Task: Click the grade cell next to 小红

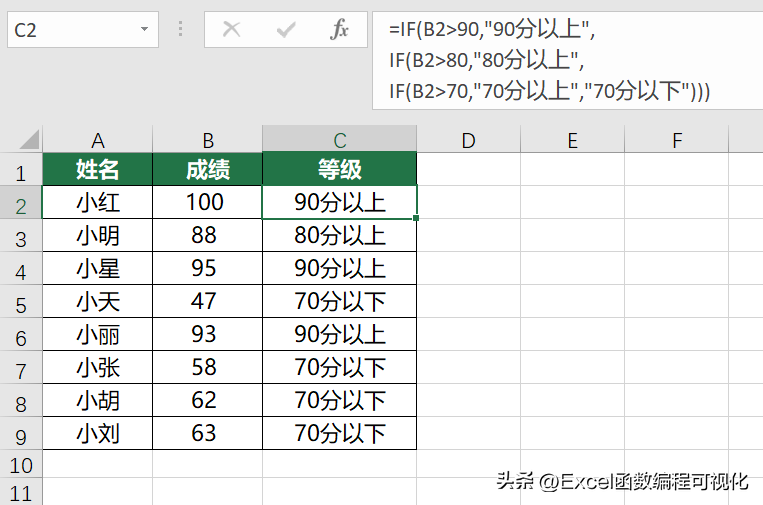Action: tap(340, 202)
